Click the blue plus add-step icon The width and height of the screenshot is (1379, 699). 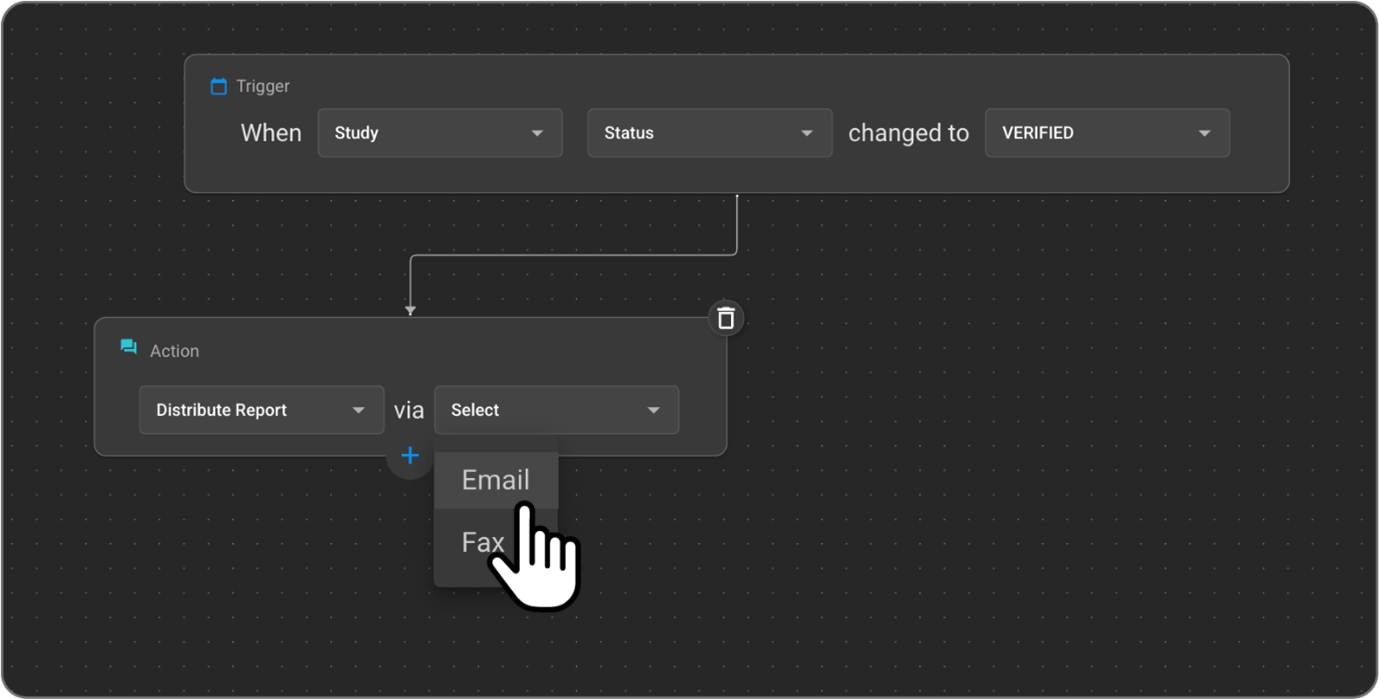410,456
